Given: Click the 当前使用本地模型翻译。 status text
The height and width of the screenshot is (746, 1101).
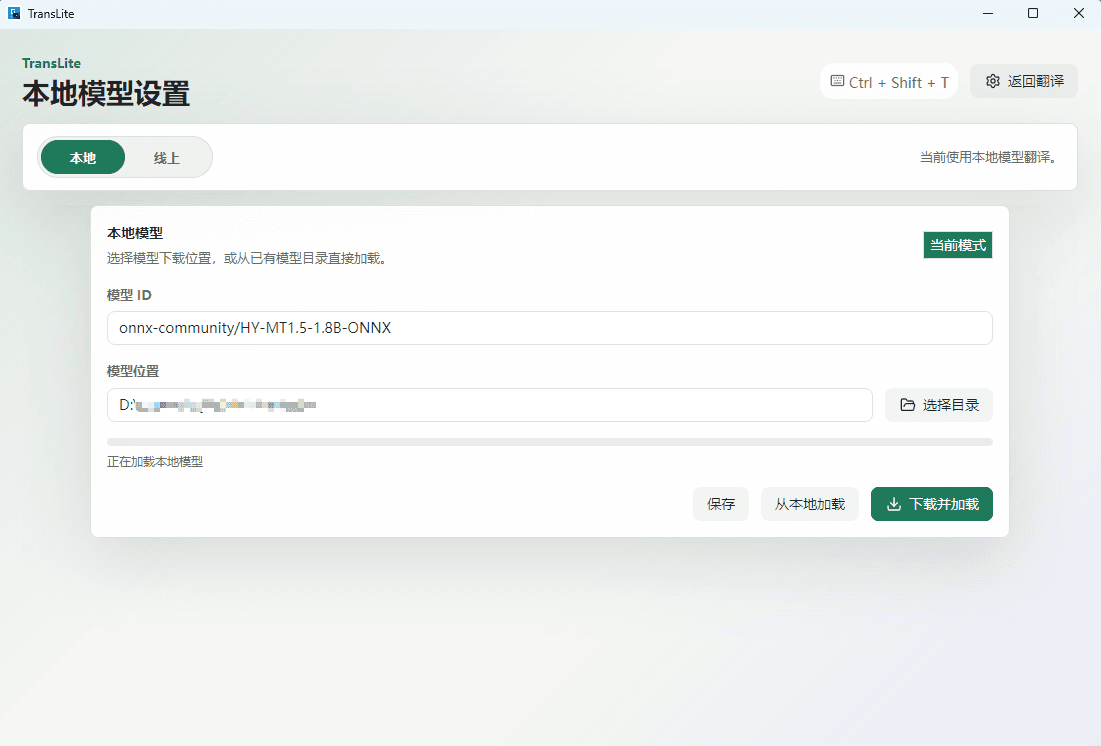Looking at the screenshot, I should tap(989, 157).
